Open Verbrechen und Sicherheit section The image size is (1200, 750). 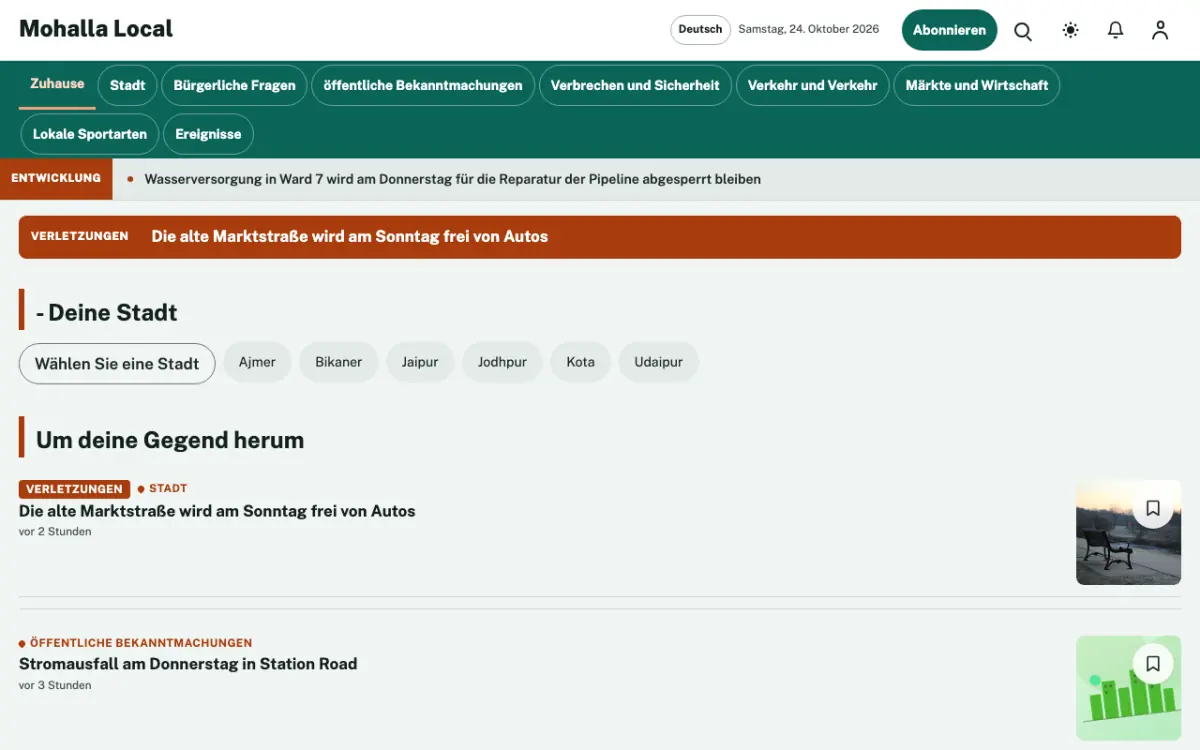click(x=635, y=86)
